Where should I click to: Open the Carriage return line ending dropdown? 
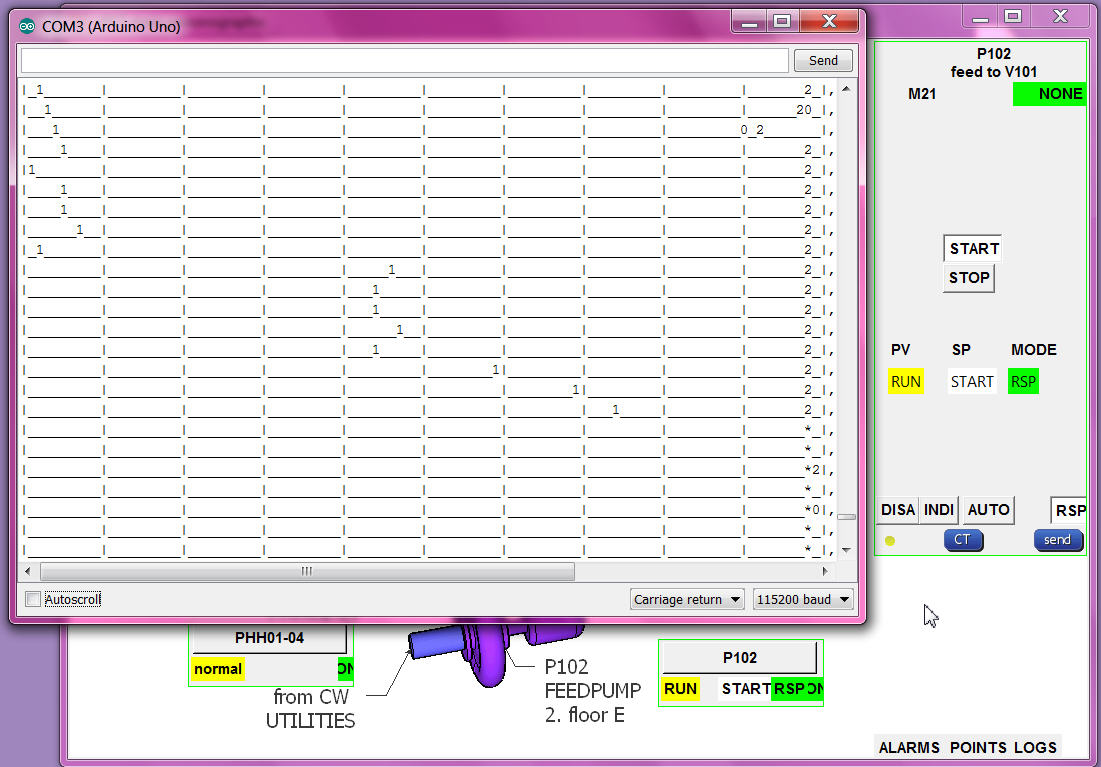[688, 599]
